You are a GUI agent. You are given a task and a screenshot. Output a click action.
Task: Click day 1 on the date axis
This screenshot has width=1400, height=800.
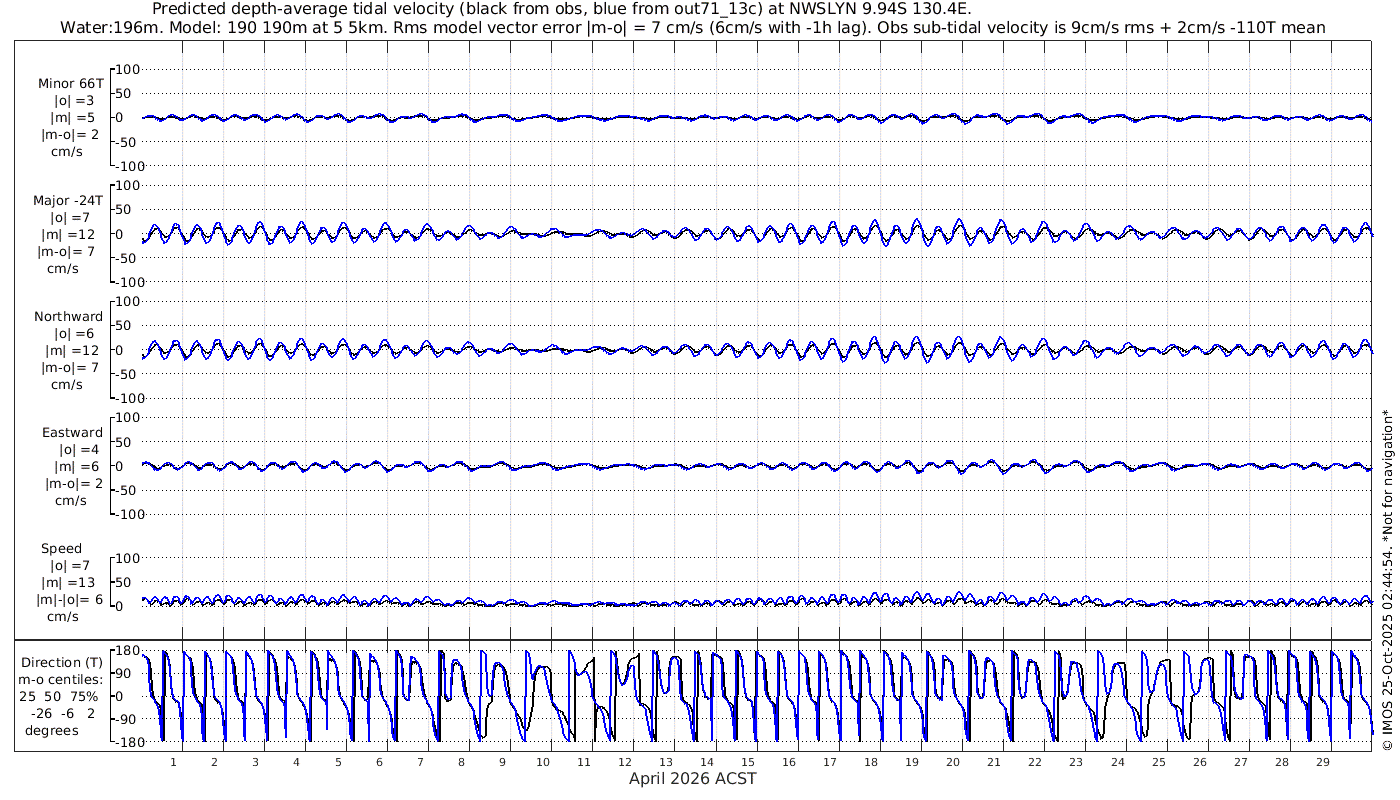(x=173, y=762)
